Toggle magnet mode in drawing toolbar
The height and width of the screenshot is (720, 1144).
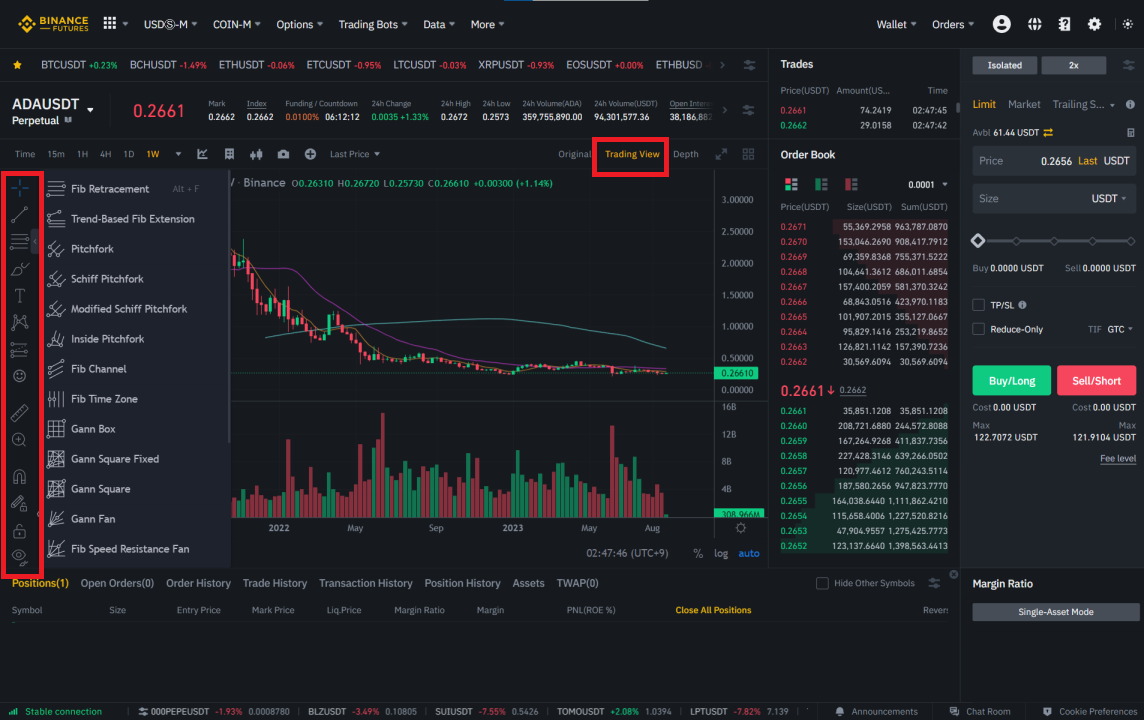(x=20, y=477)
